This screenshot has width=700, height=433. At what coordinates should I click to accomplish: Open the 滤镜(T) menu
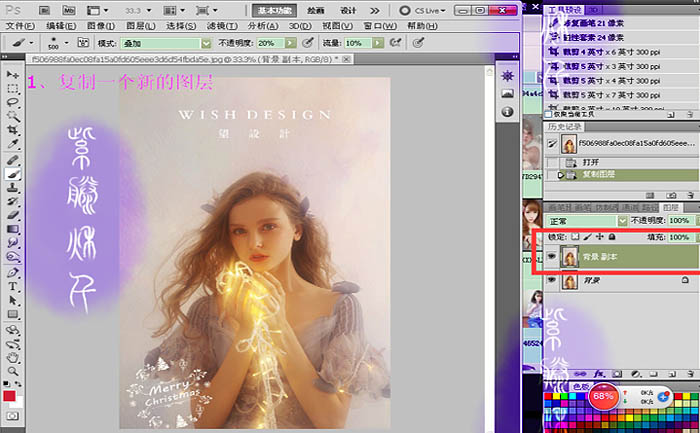tap(222, 26)
